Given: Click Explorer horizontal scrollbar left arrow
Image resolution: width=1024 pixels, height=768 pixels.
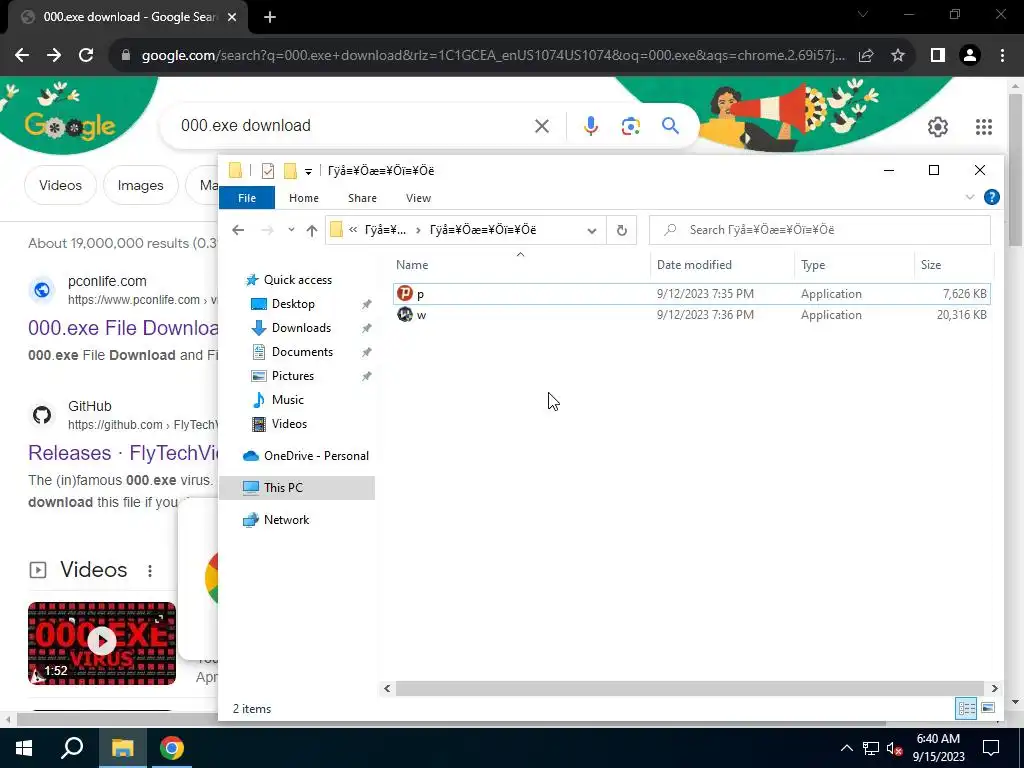Looking at the screenshot, I should [x=387, y=688].
